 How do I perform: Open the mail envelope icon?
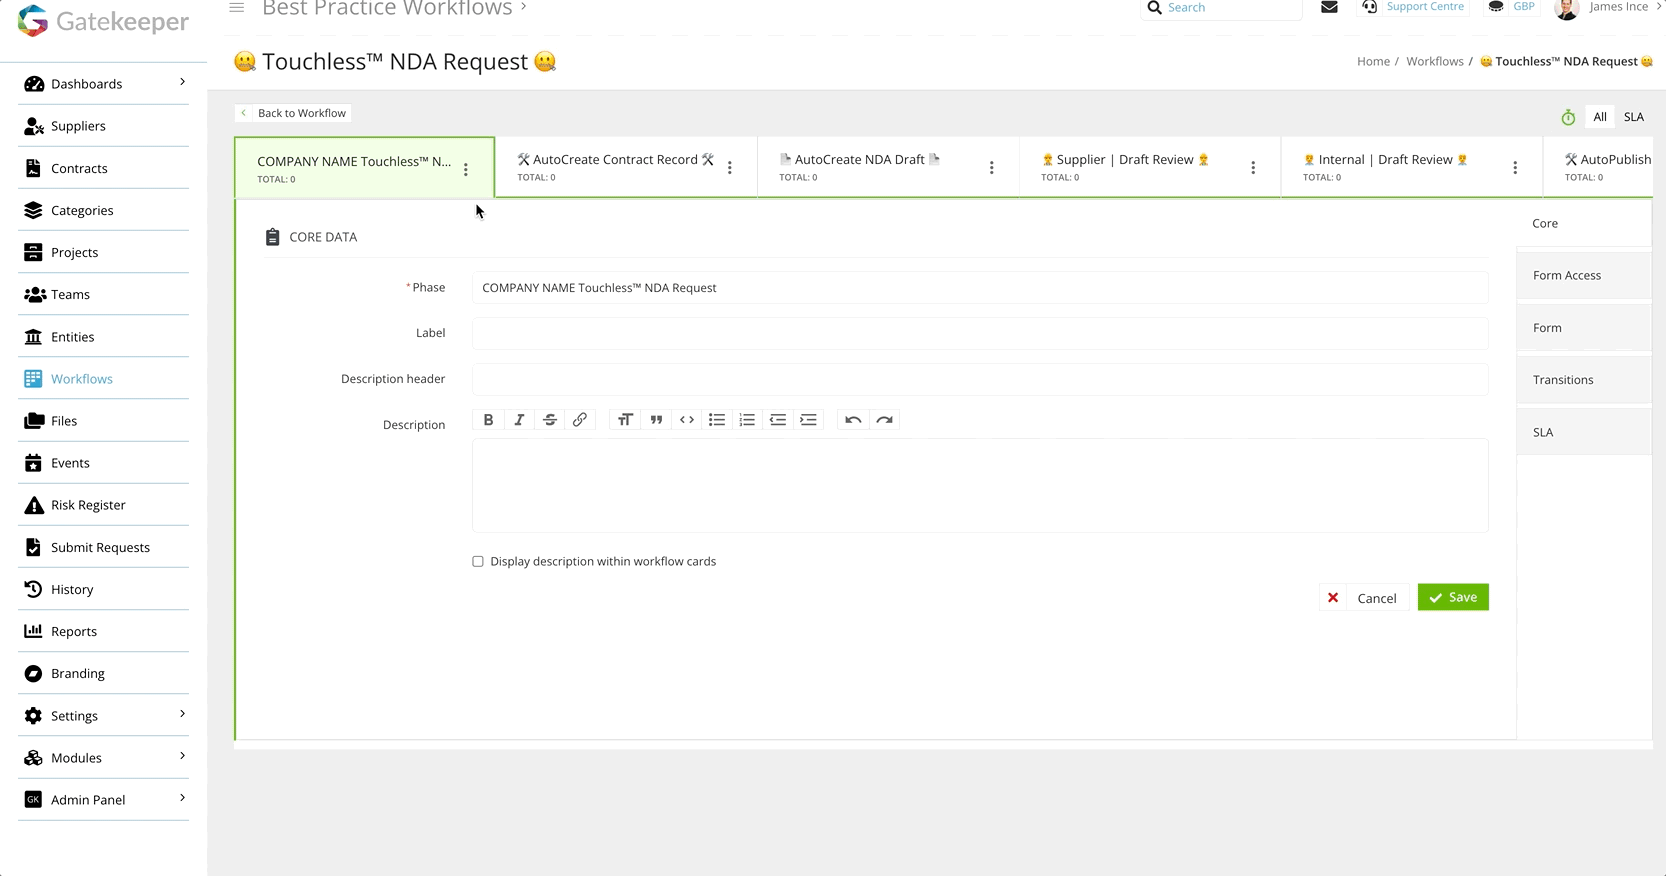tap(1329, 7)
